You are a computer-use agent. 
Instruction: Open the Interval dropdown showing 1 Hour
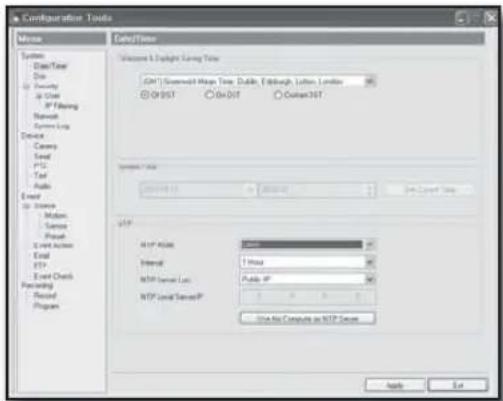[x=369, y=262]
